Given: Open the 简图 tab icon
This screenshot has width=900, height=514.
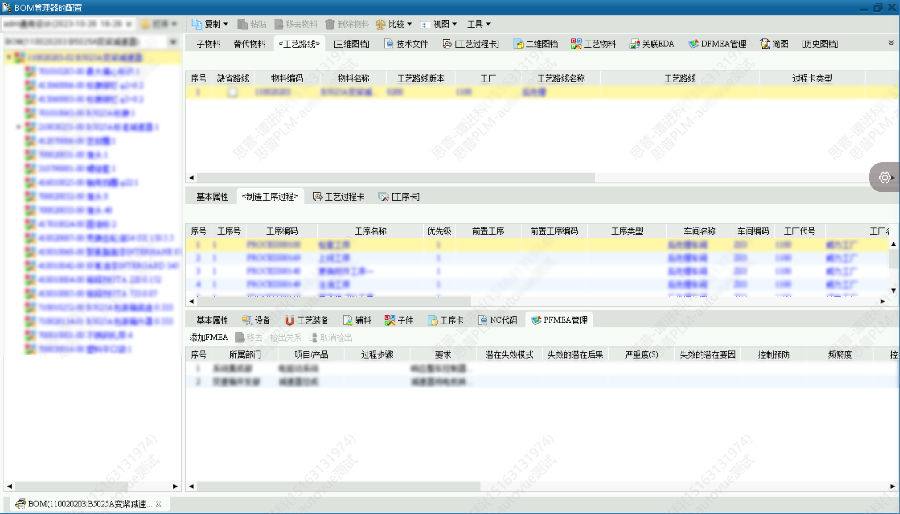Looking at the screenshot, I should coord(765,44).
